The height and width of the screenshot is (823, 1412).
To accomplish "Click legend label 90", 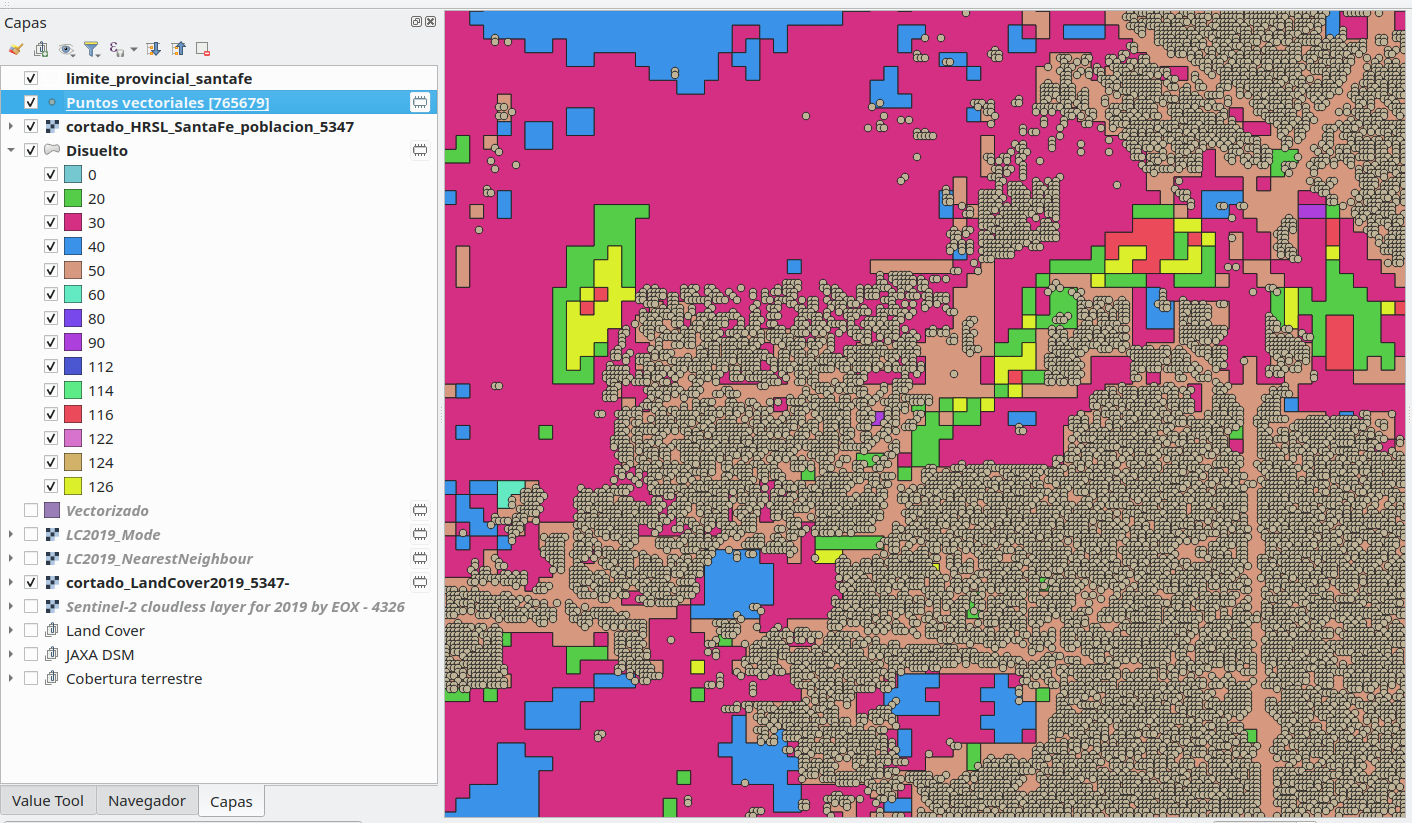I will [96, 342].
